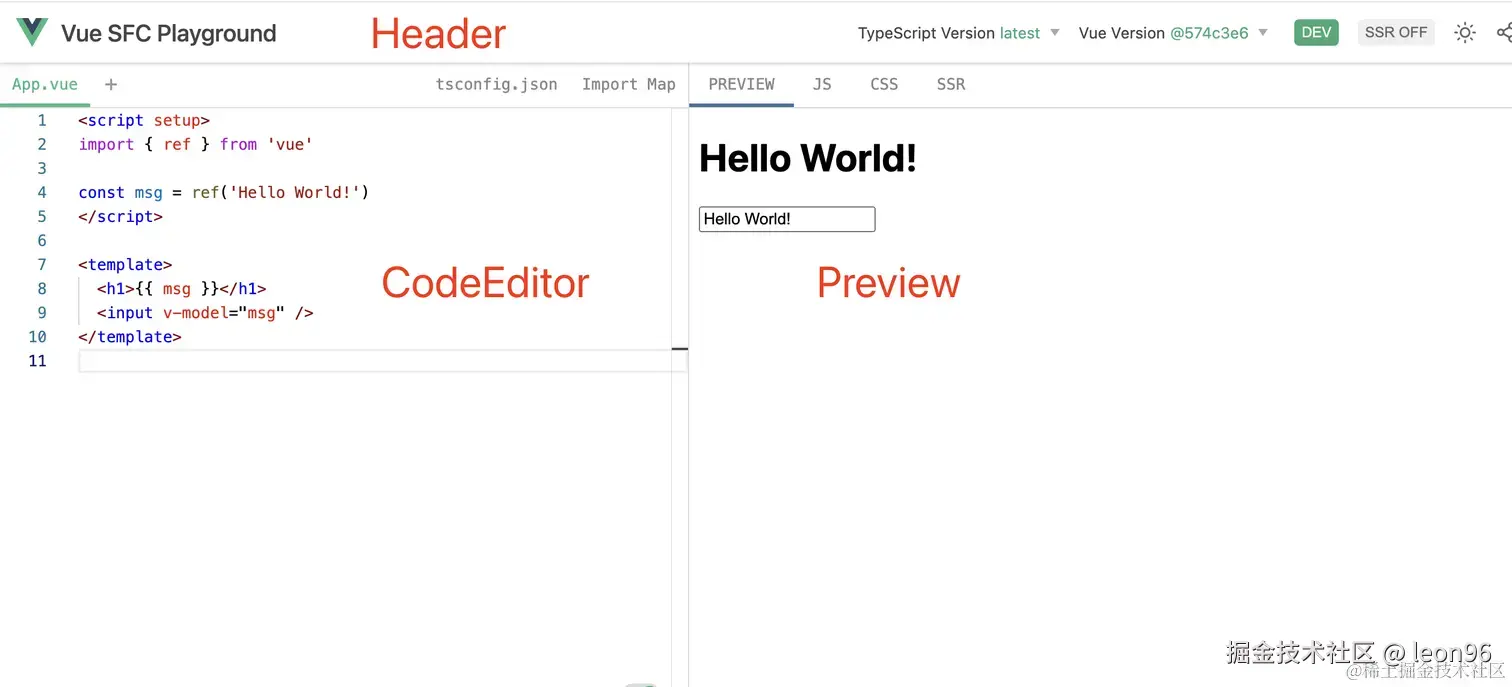Viewport: 1512px width, 687px height.
Task: Click the share icon in the header
Action: (x=1504, y=33)
